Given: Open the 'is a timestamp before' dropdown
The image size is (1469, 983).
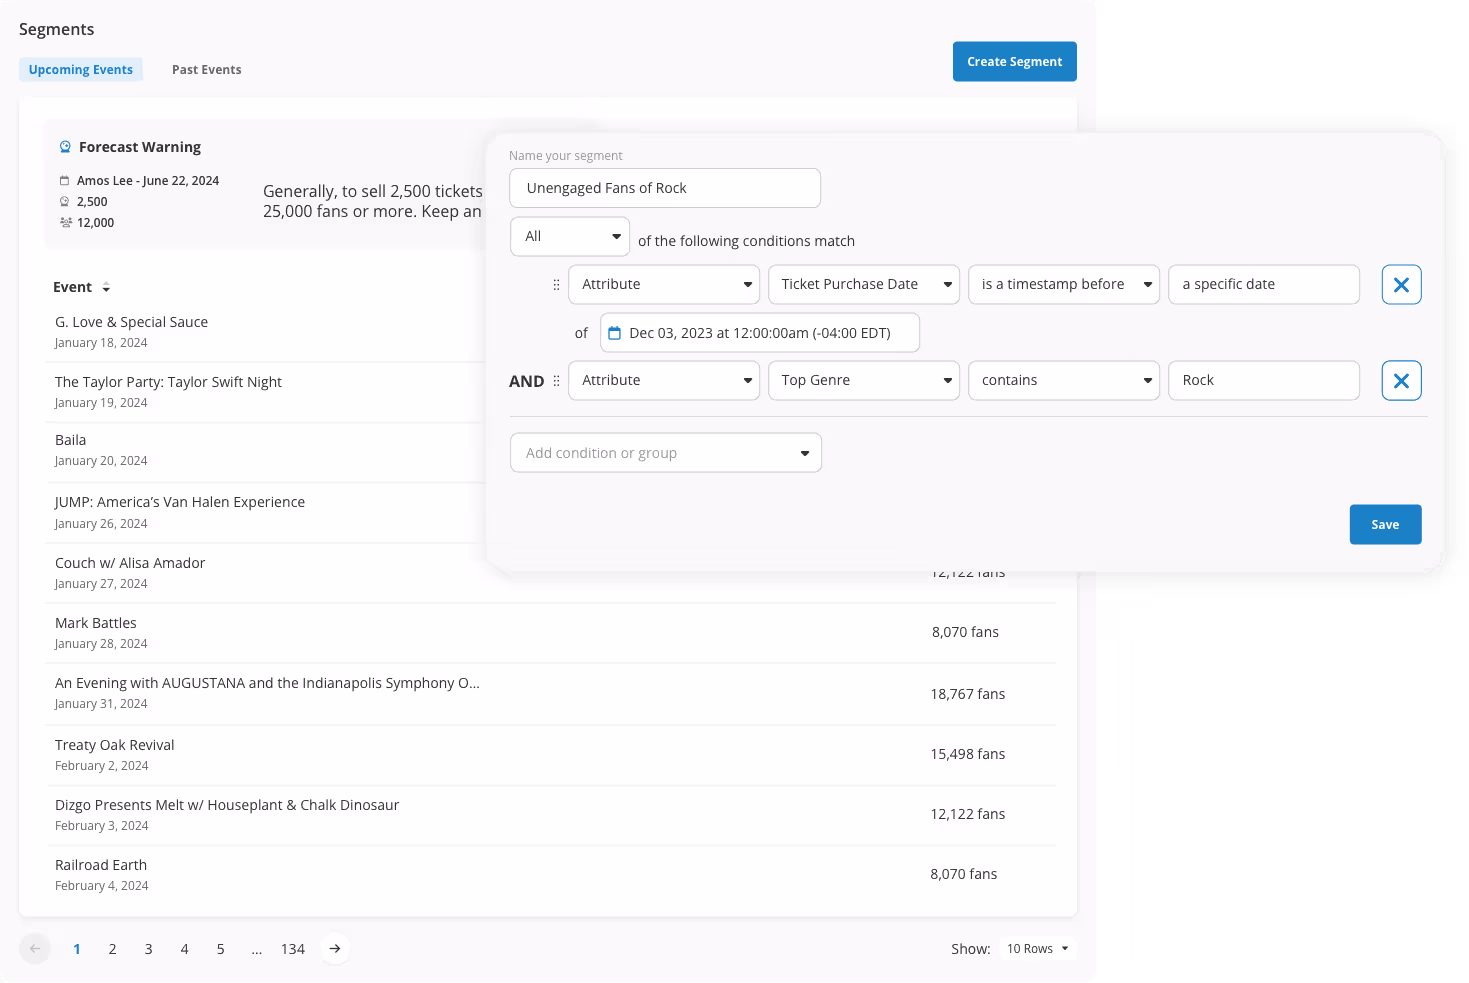Looking at the screenshot, I should point(1064,285).
